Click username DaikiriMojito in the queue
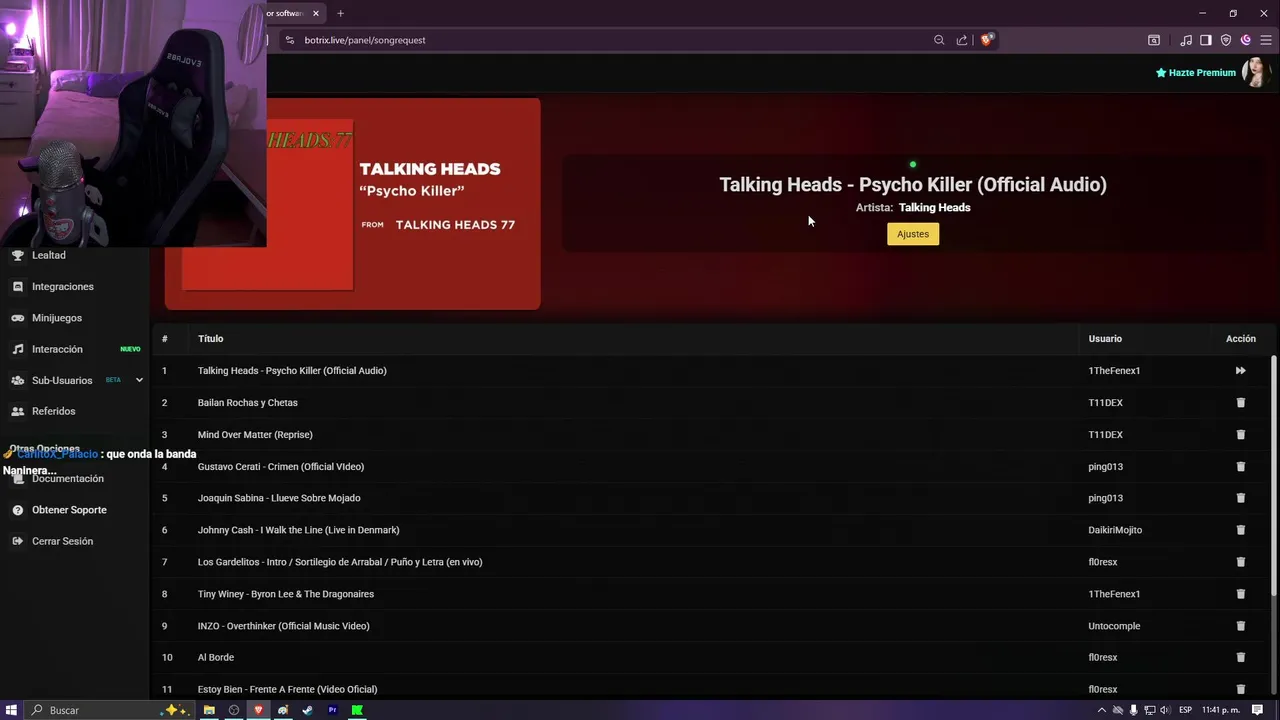1280x720 pixels. click(1115, 530)
